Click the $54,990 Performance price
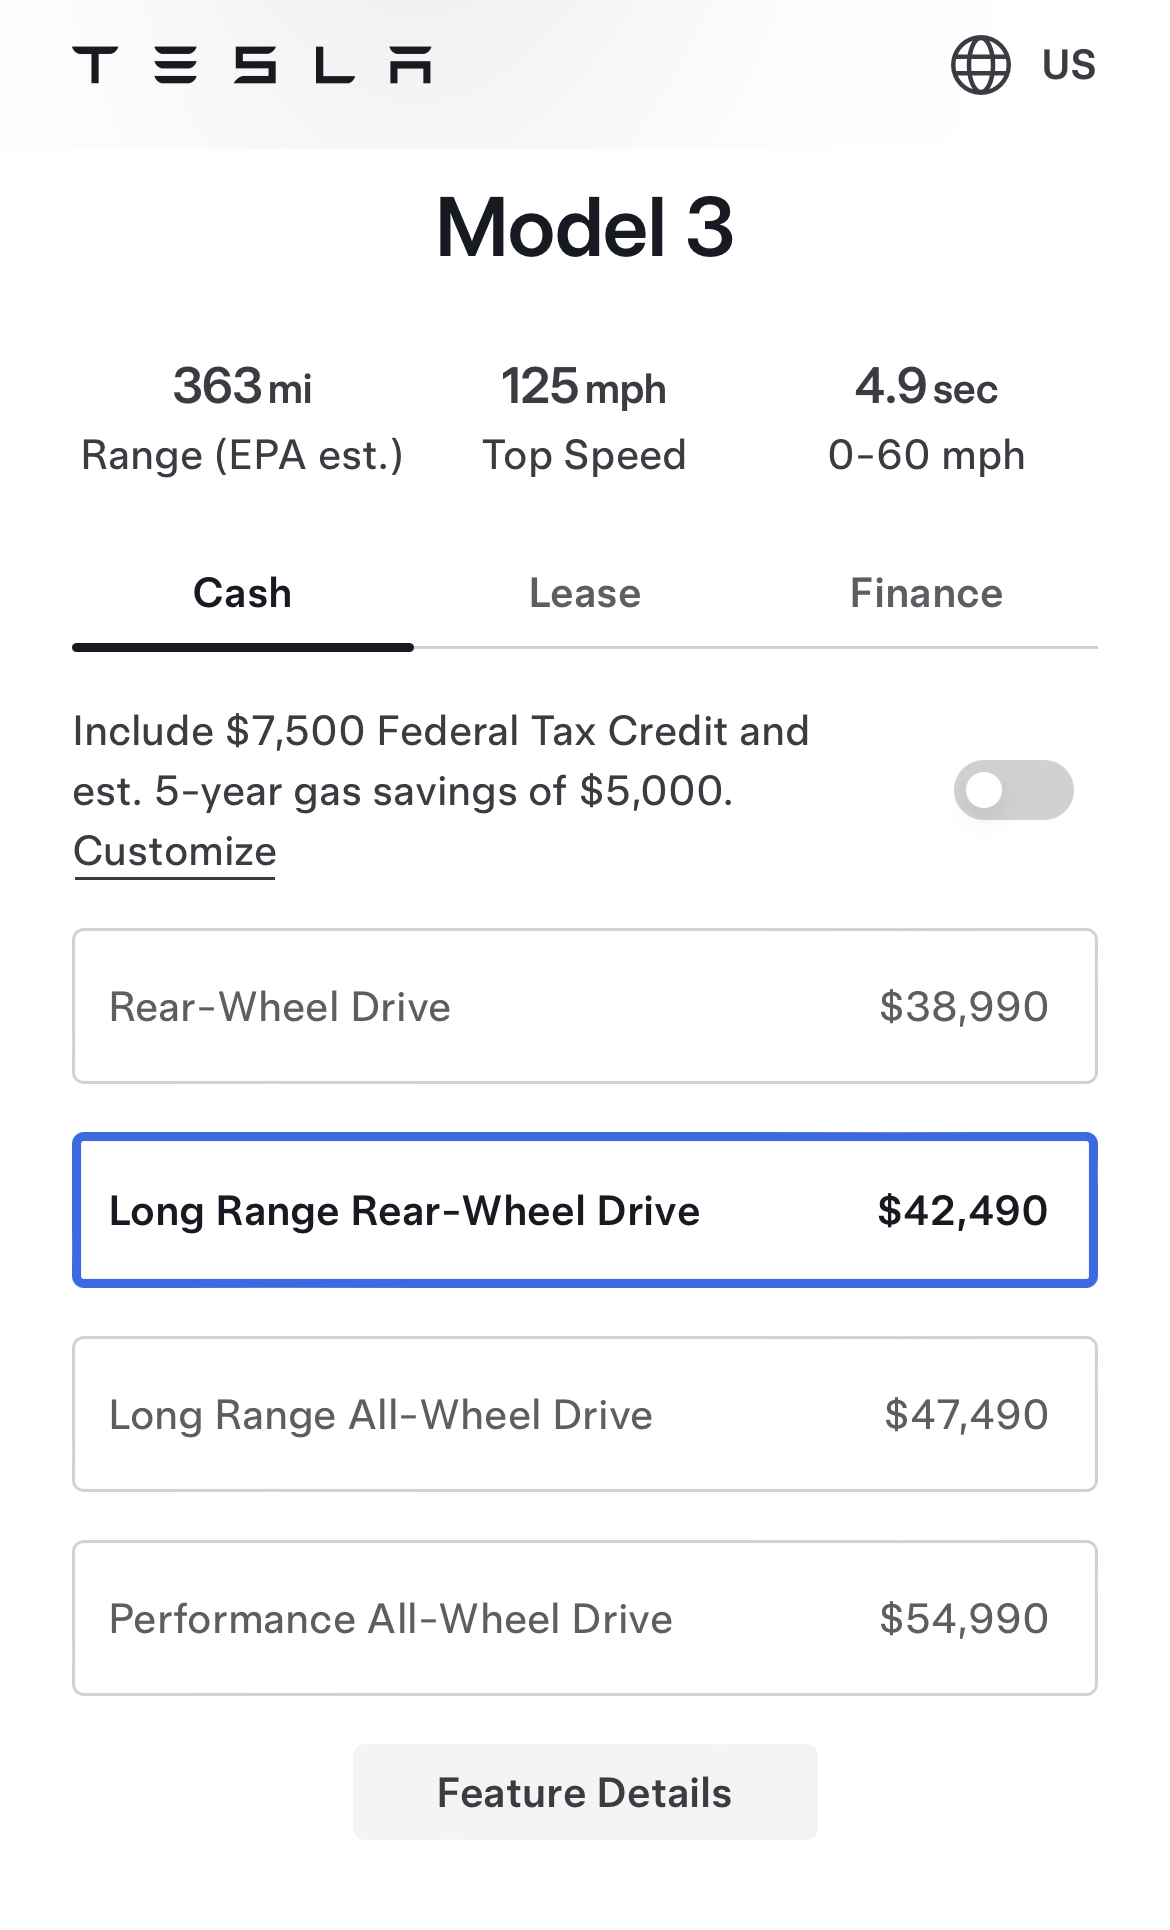 [964, 1619]
